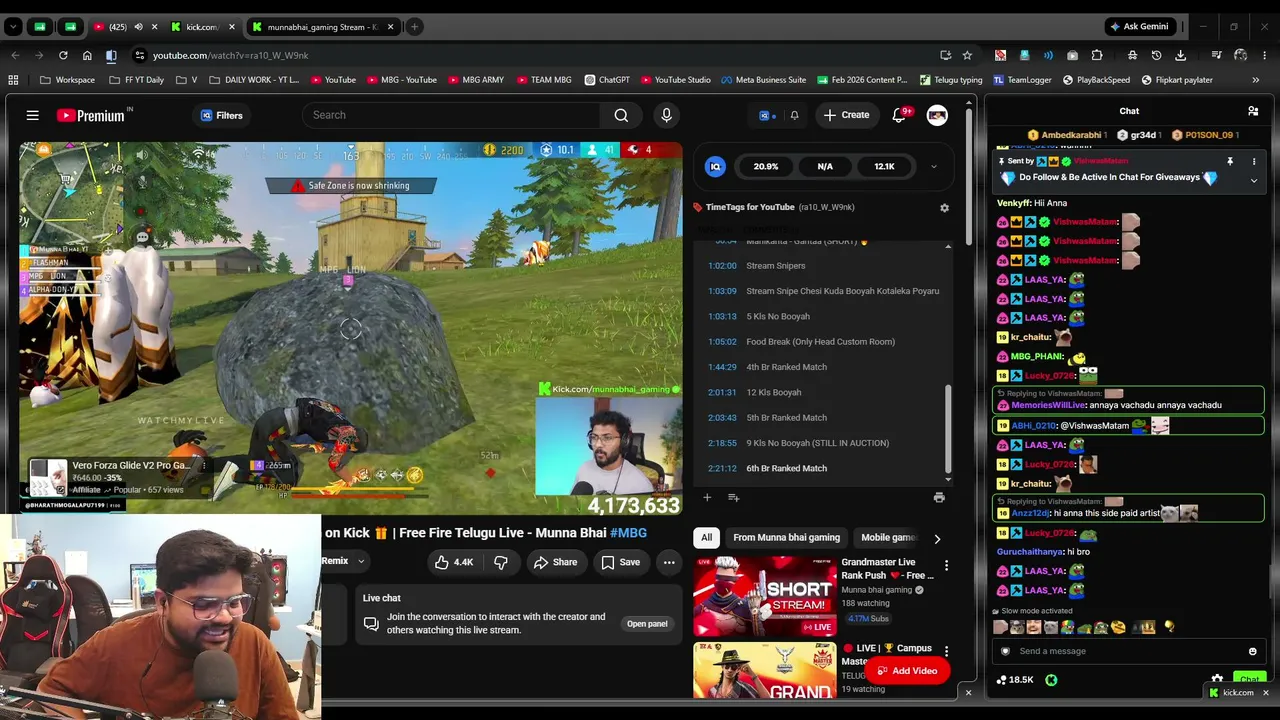Viewport: 1280px width, 720px height.
Task: Open Kick chat settings gear
Action: 1217,680
